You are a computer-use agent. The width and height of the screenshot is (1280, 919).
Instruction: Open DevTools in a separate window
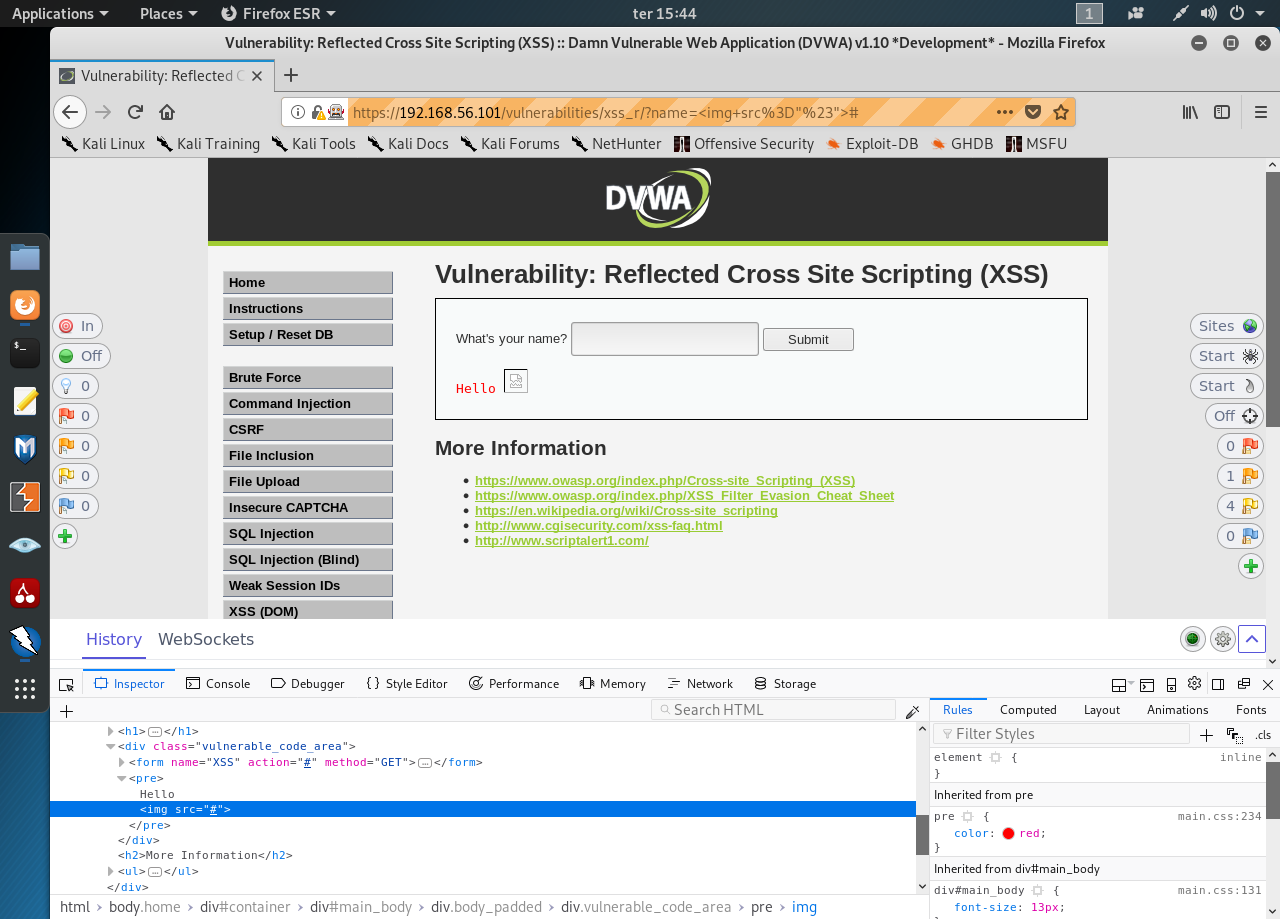point(1243,684)
